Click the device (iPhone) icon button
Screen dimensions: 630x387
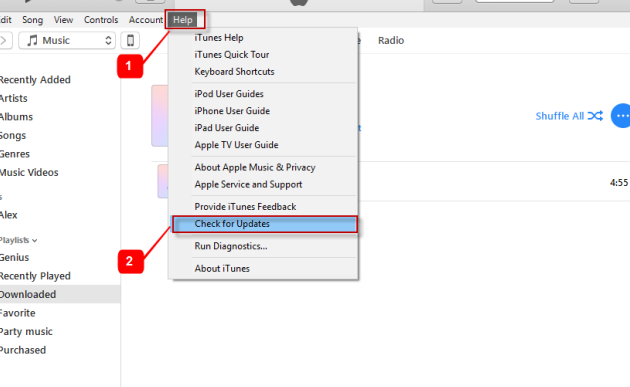click(130, 40)
